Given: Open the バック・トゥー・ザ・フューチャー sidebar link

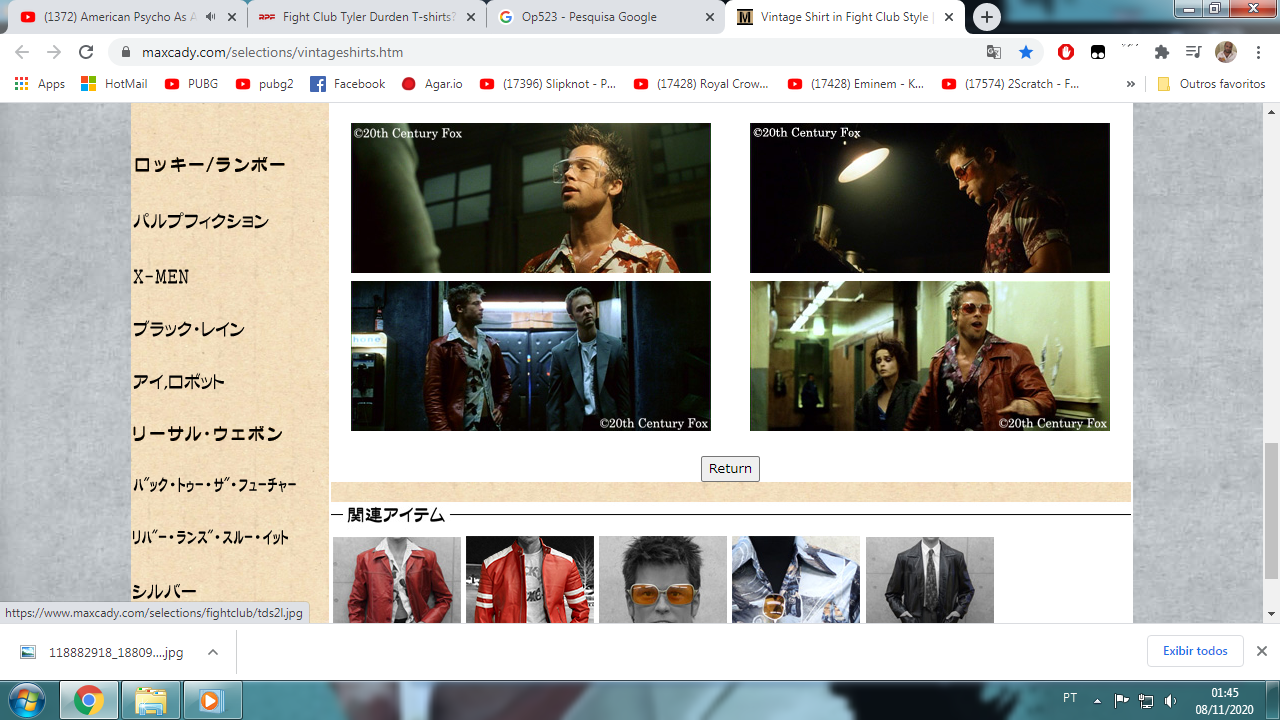Looking at the screenshot, I should 215,485.
